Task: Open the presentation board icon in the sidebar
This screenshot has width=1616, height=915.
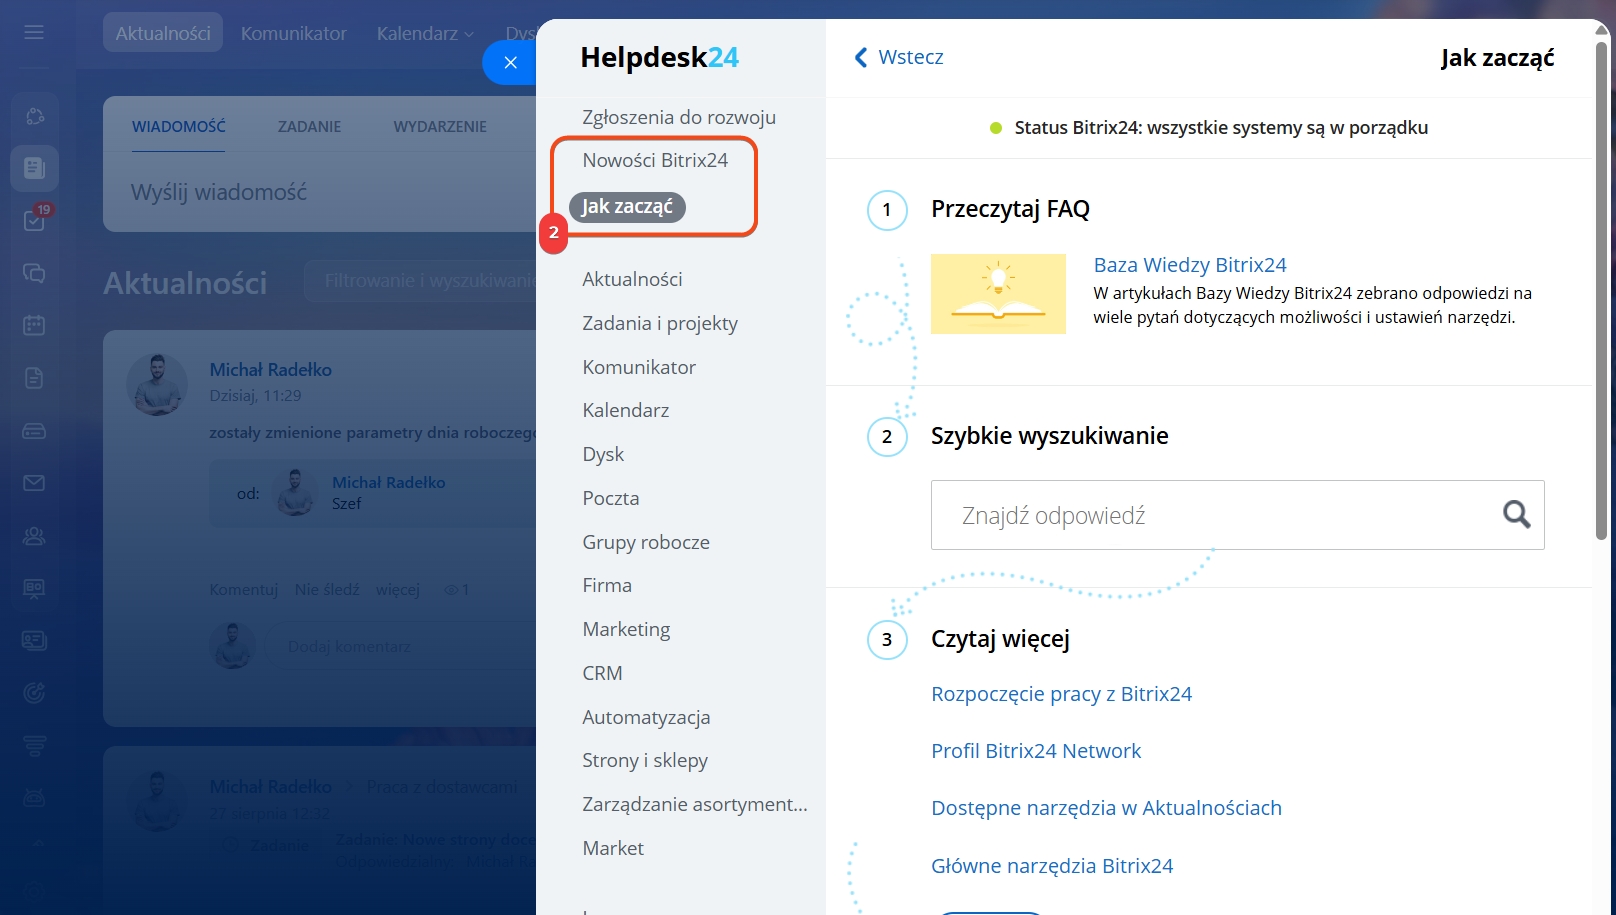Action: 34,588
